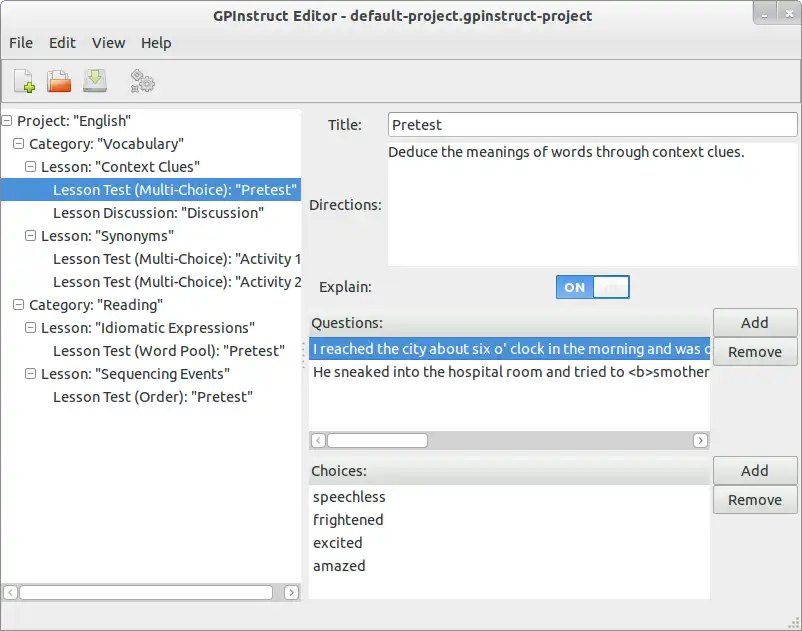This screenshot has height=631, width=802.
Task: Click the project tree horizontal scrollbar thumb
Action: coord(146,592)
